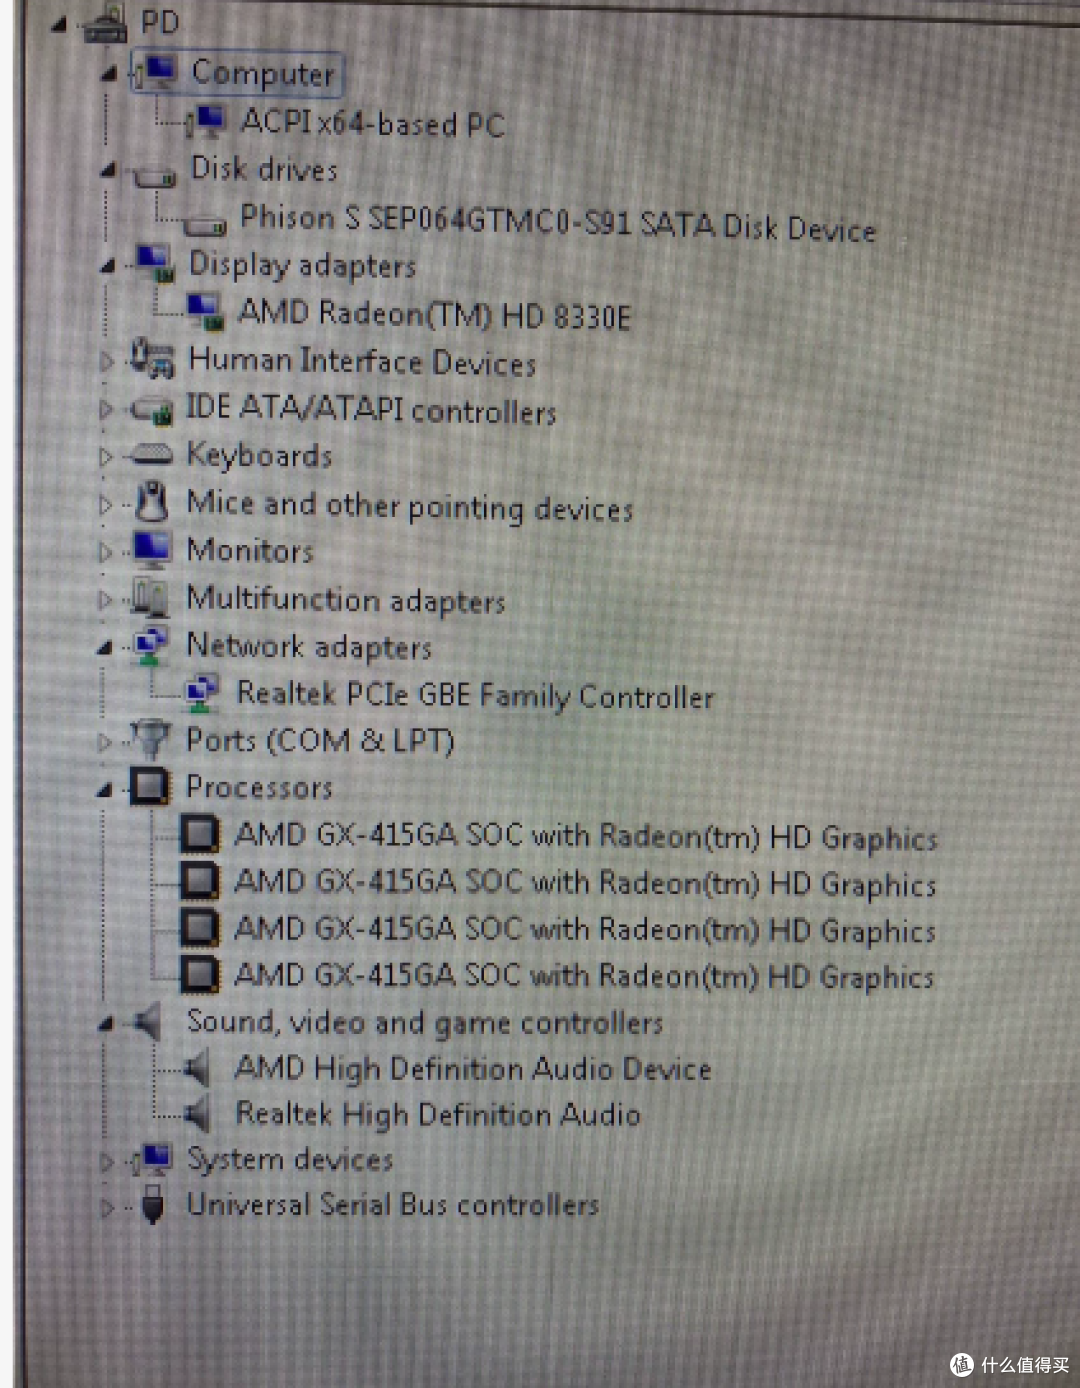Collapse the Network adapters category

[105, 648]
